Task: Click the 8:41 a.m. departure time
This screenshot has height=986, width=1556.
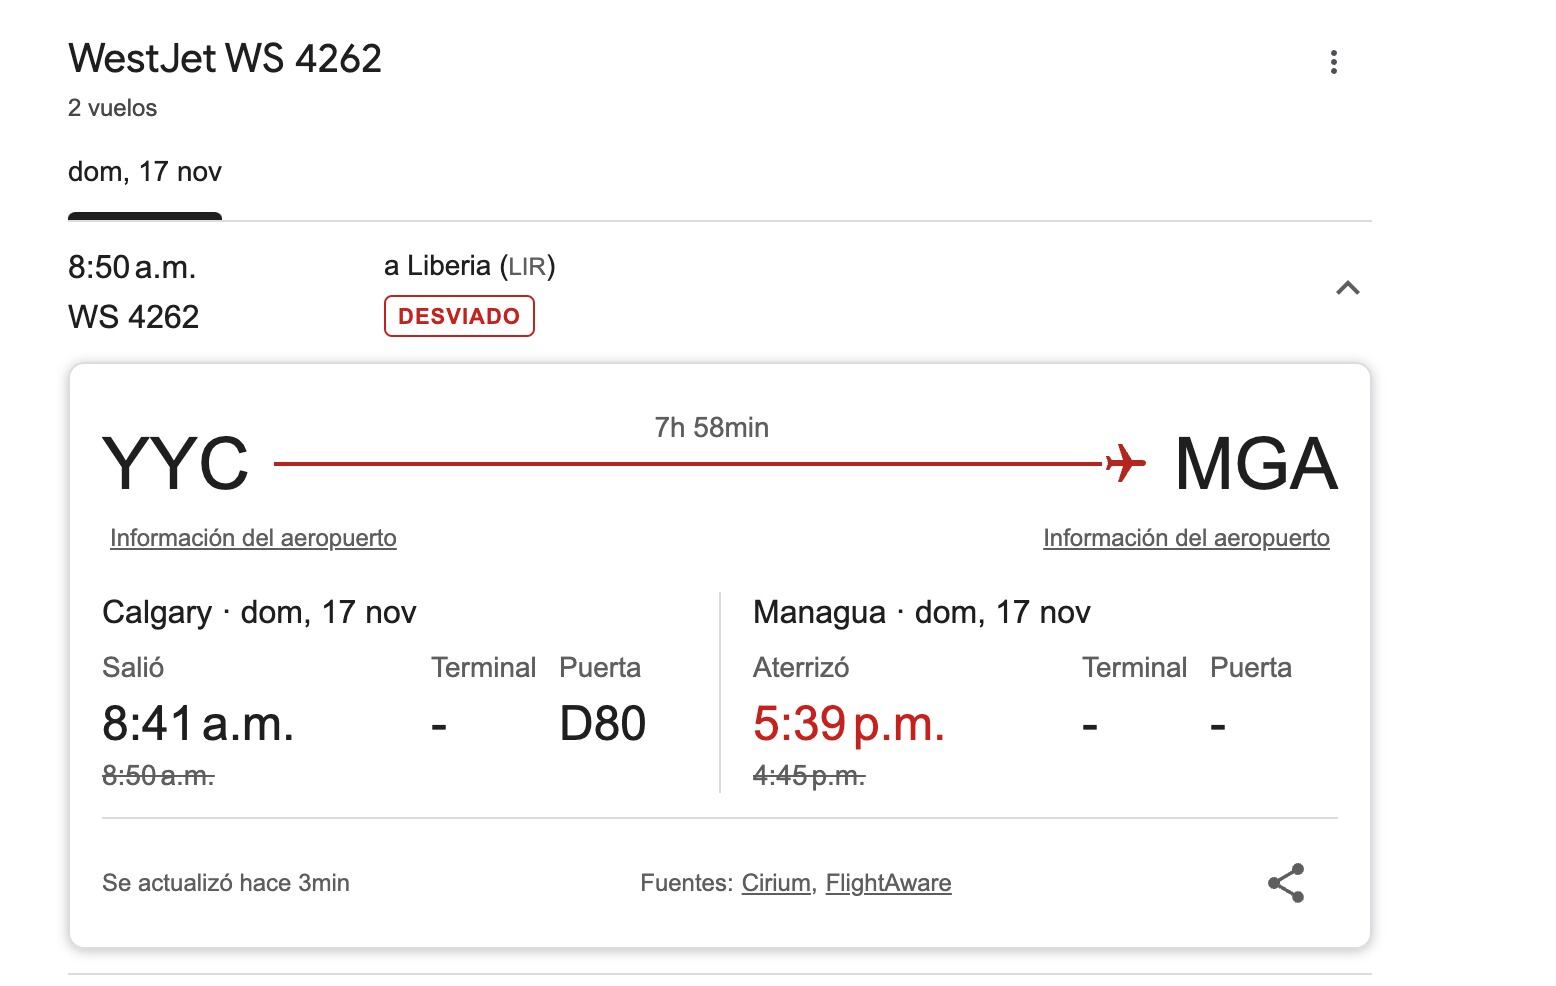Action: click(x=198, y=723)
